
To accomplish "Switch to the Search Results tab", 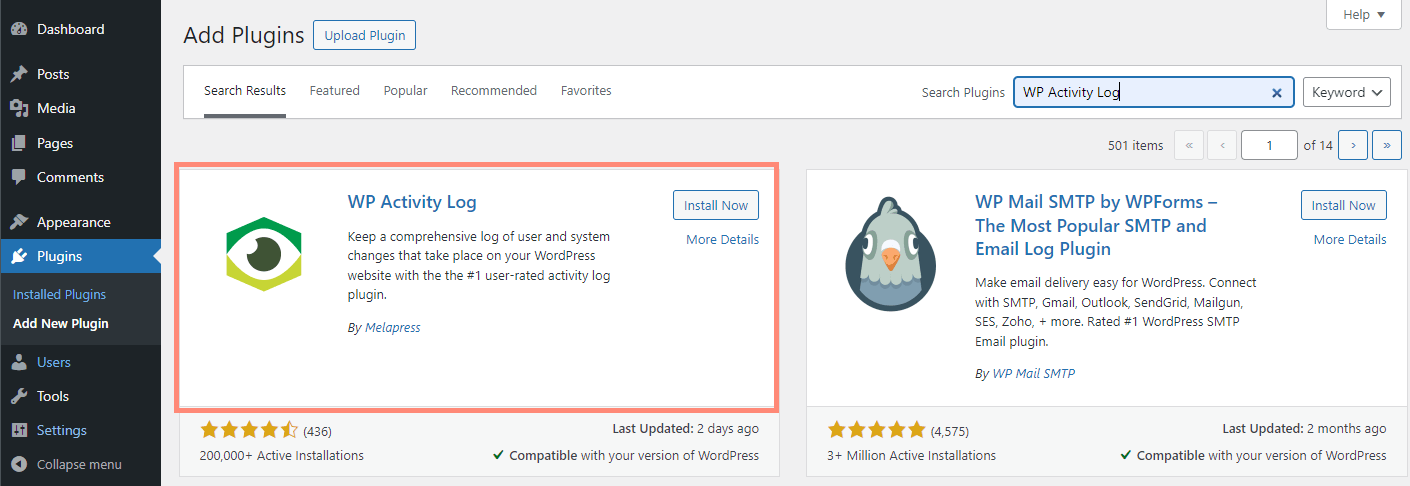I will pyautogui.click(x=245, y=90).
